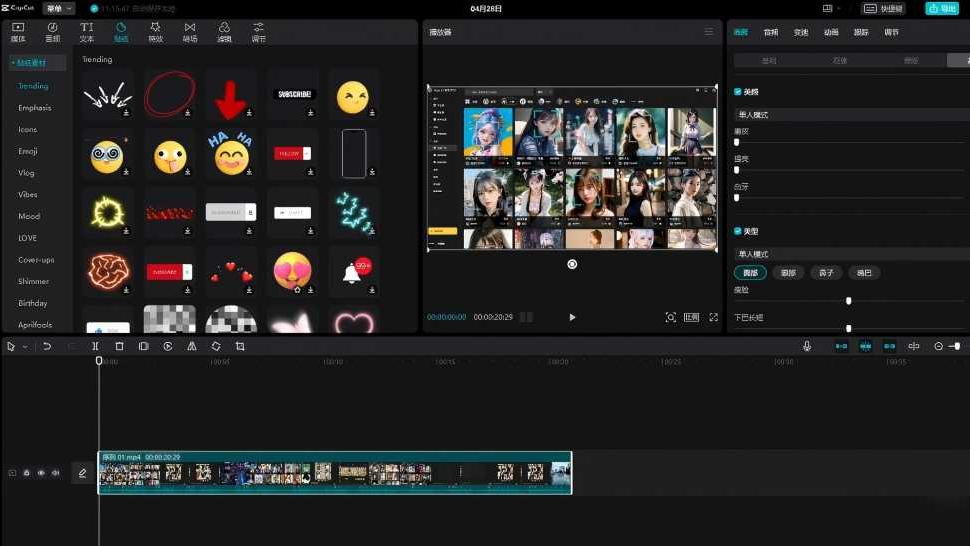This screenshot has height=546, width=970.
Task: Open the Filters (滤镜) panel icon
Action: click(224, 32)
